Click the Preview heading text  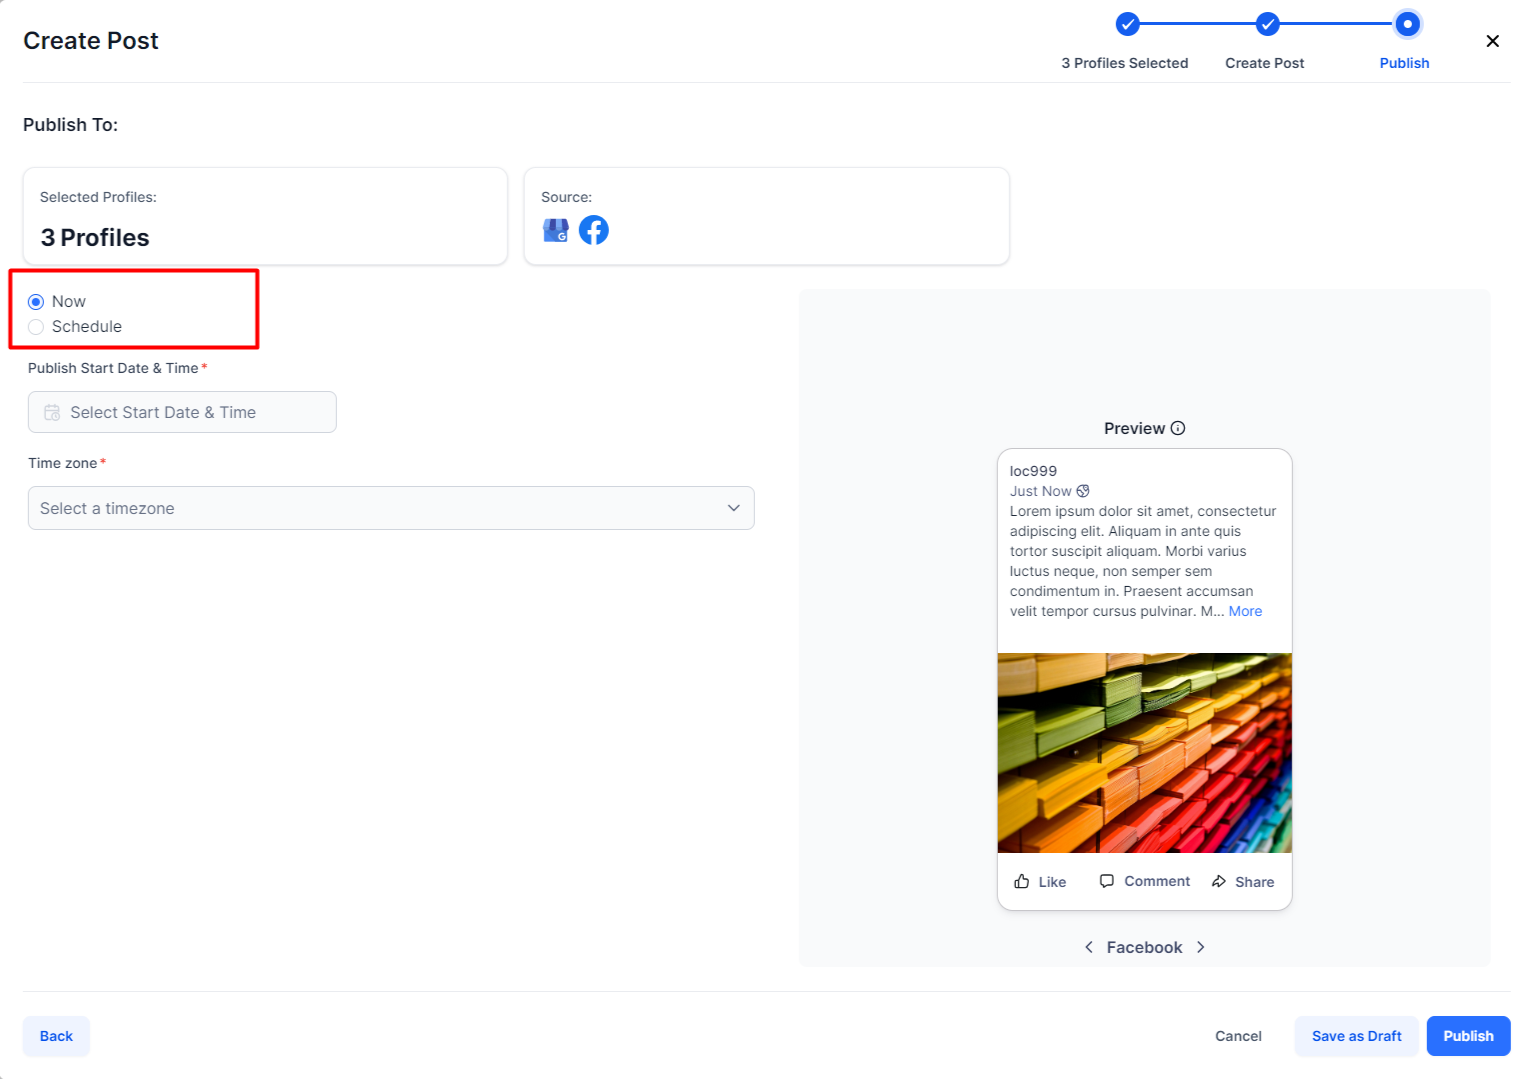(1134, 428)
